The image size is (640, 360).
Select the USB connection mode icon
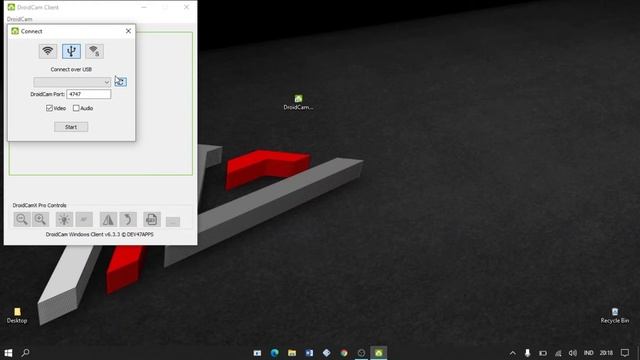pos(71,51)
